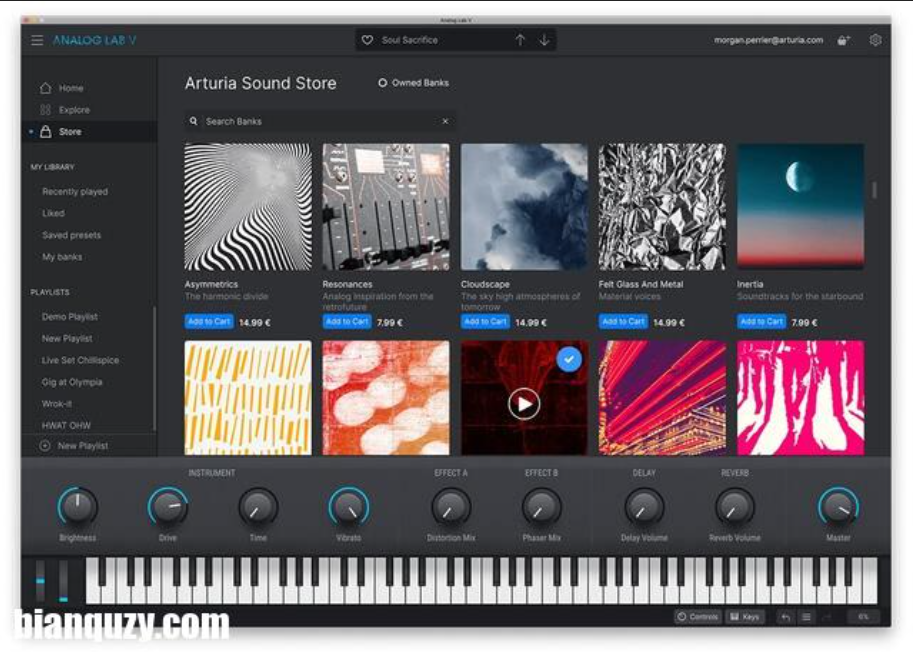Screen dimensions: 913x655
Task: Open the shopping cart basket icon
Action: pos(843,40)
